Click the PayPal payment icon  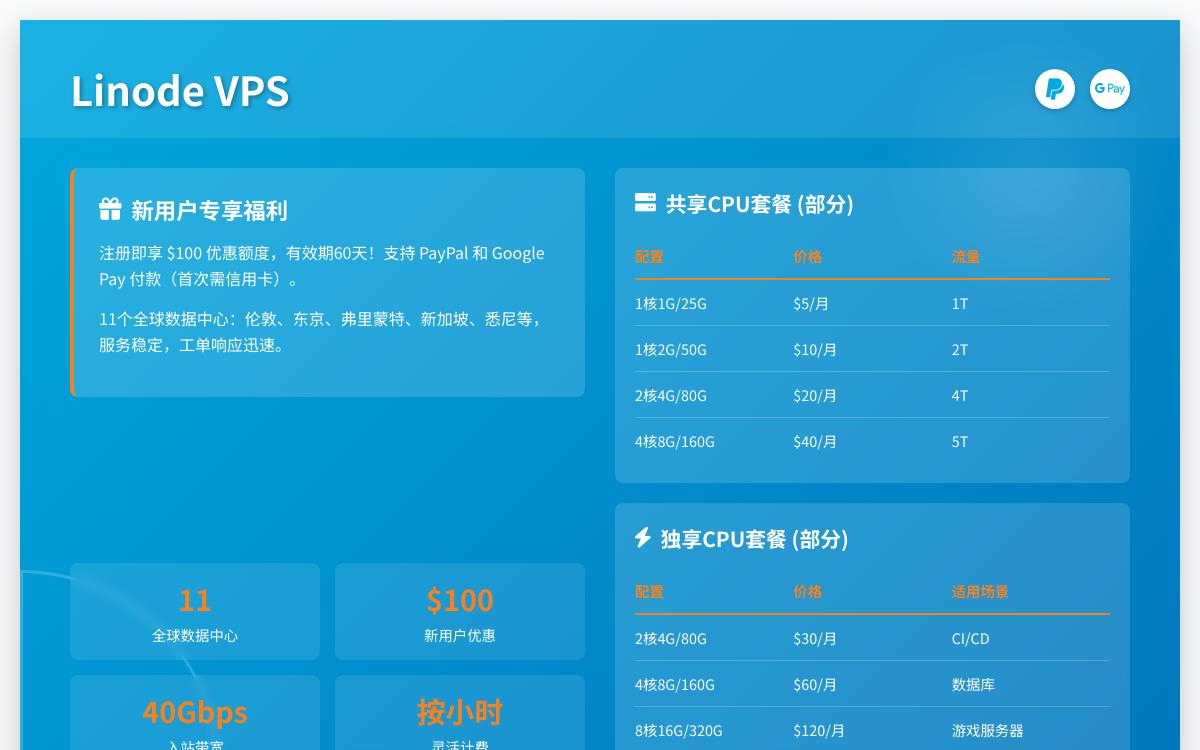[x=1055, y=89]
